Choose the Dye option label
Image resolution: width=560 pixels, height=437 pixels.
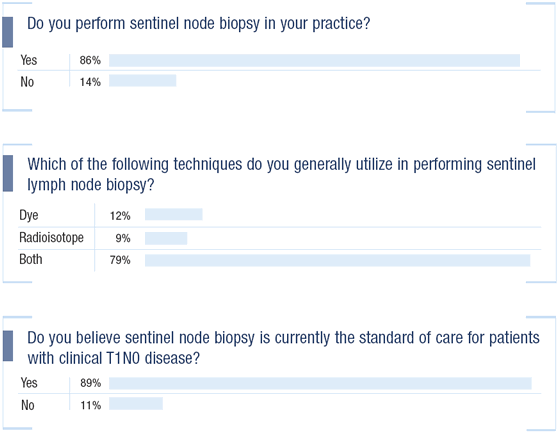[29, 216]
